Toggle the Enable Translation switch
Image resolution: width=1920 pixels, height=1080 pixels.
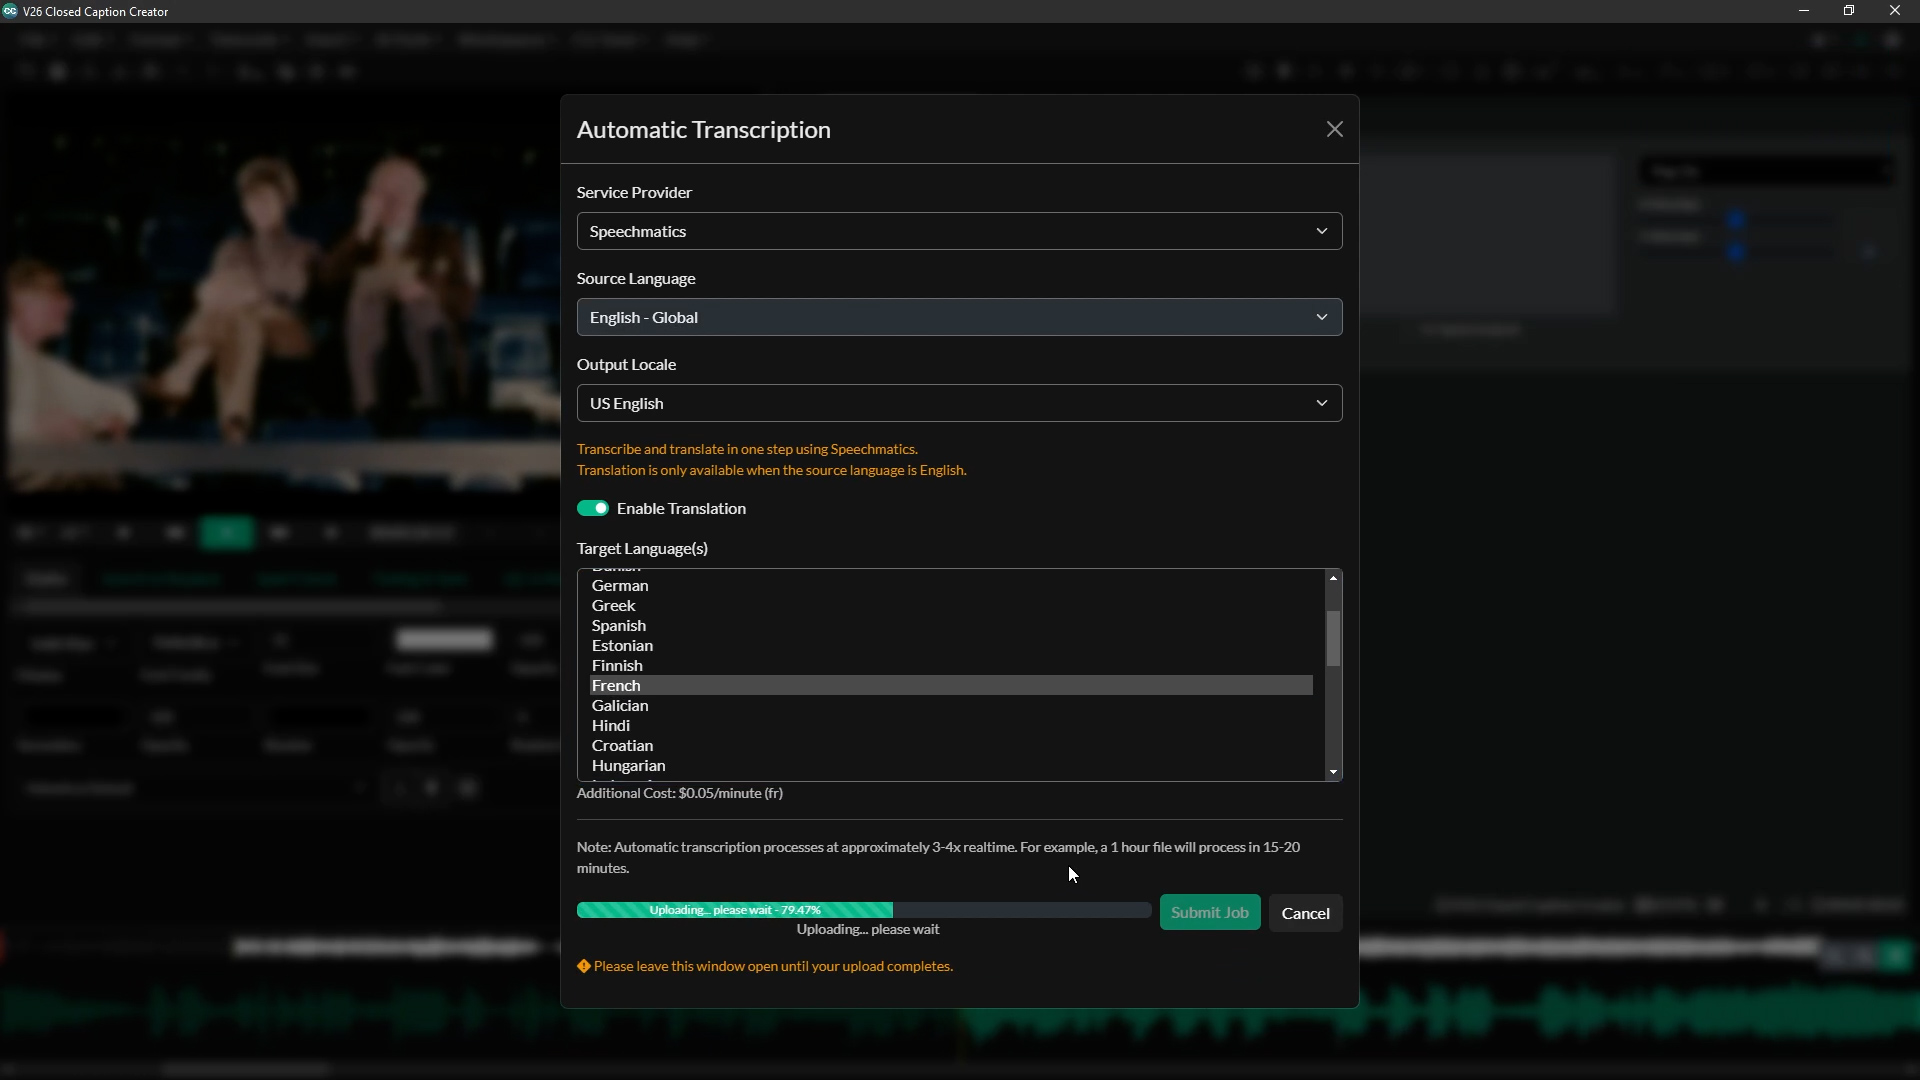pyautogui.click(x=593, y=509)
